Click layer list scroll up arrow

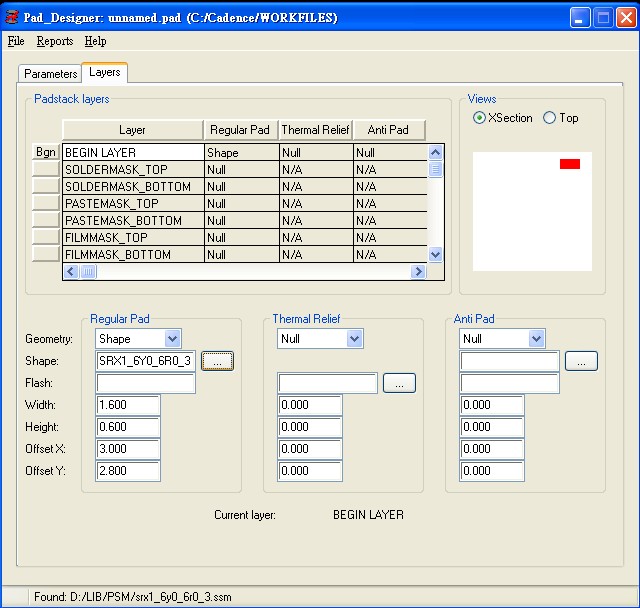(435, 153)
